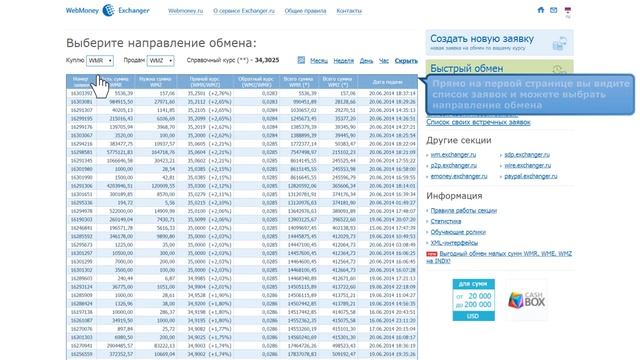Open О сервисе Exchanger.ru menu item
This screenshot has width=640, height=360.
(x=244, y=11)
